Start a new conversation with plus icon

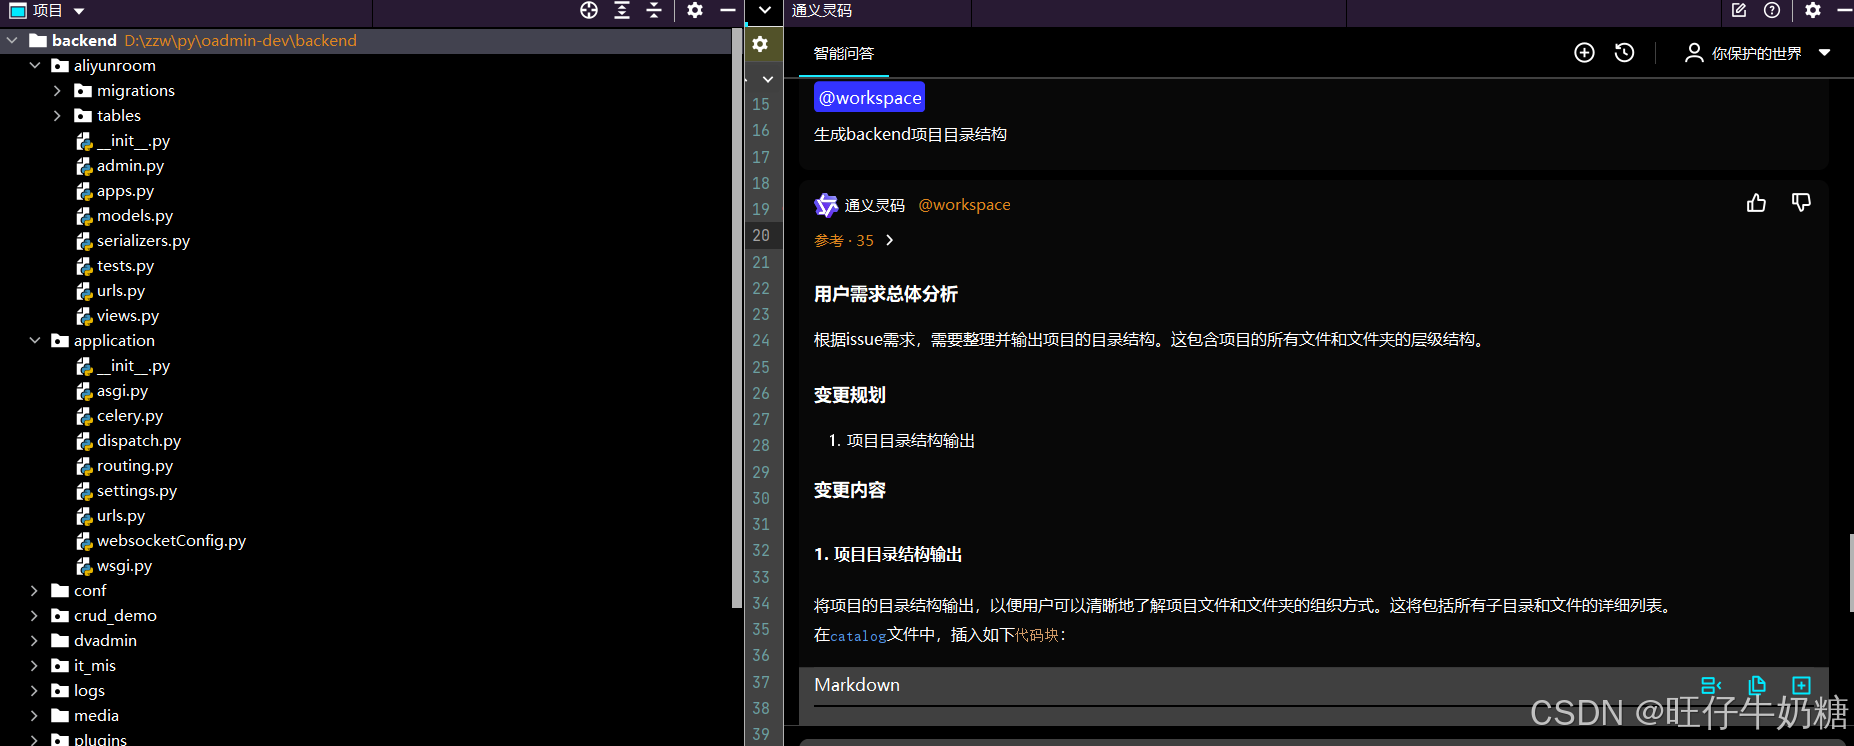1584,52
